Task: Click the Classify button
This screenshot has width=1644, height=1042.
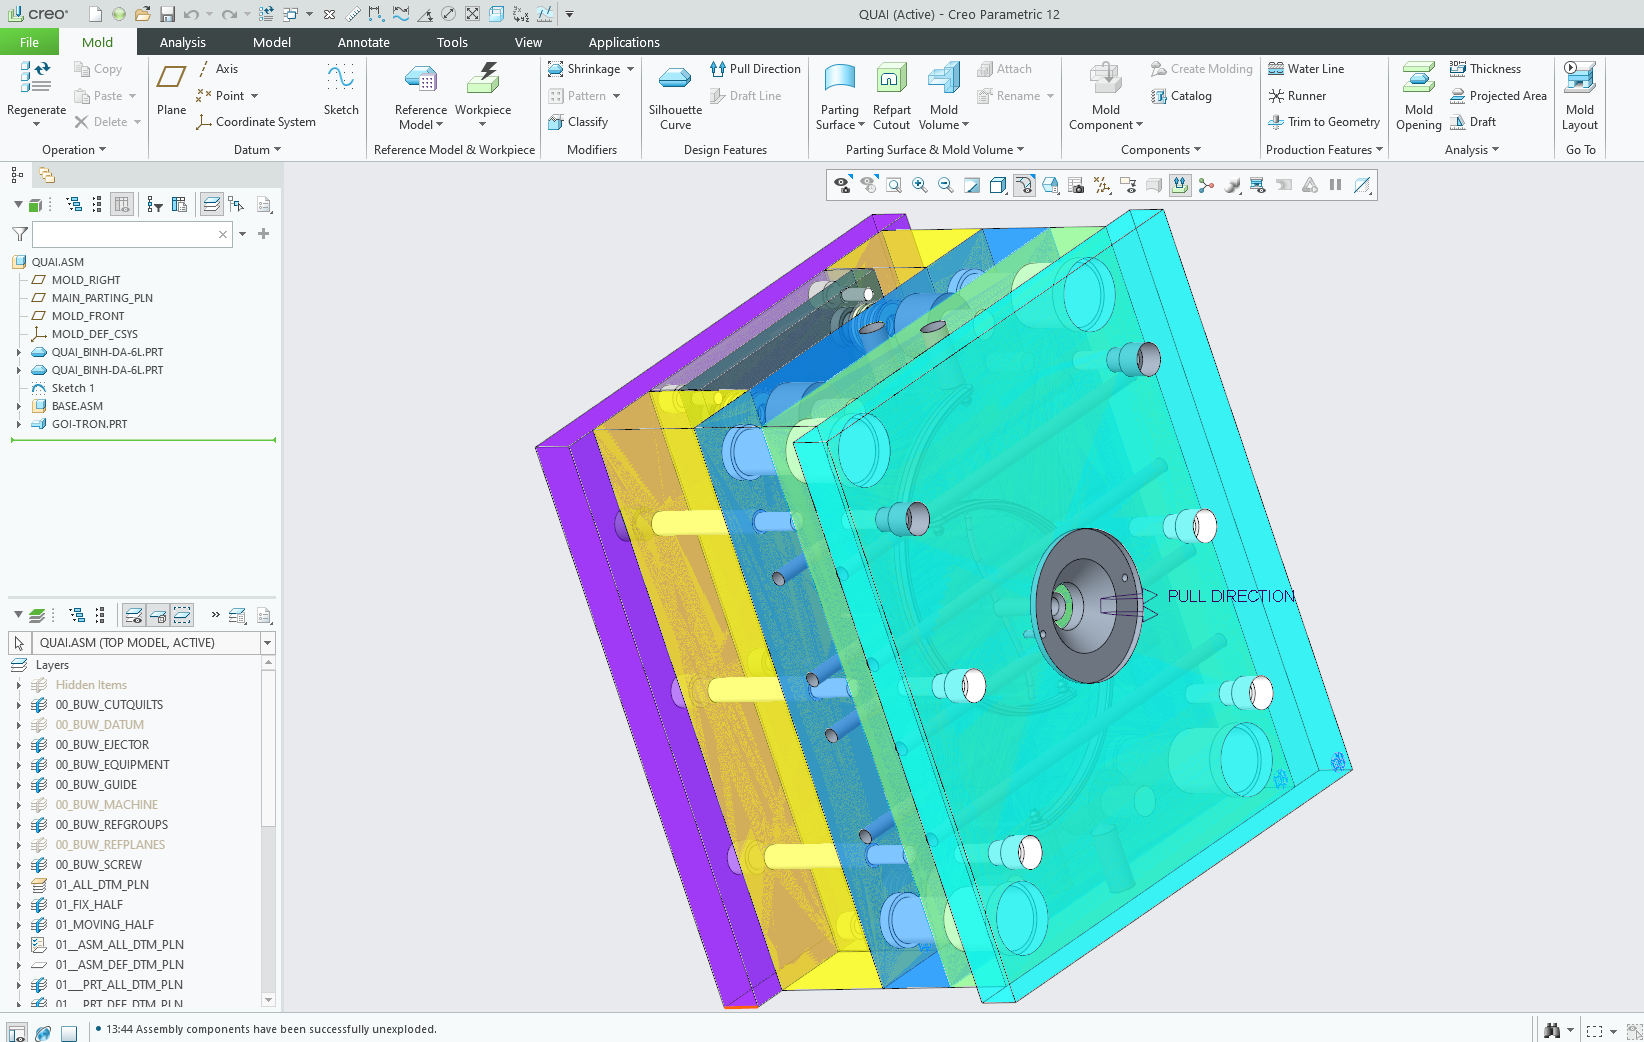Action: 578,122
